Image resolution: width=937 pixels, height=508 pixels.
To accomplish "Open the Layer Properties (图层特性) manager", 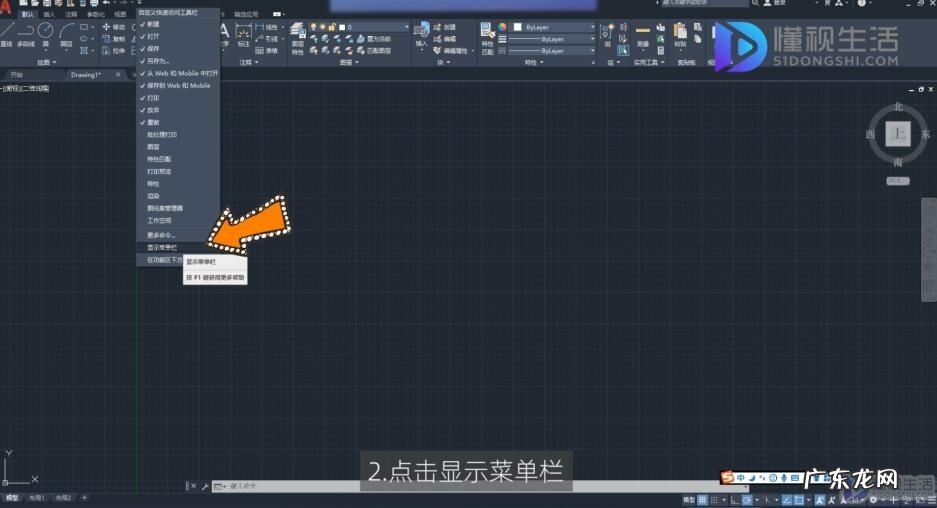I will tap(298, 38).
